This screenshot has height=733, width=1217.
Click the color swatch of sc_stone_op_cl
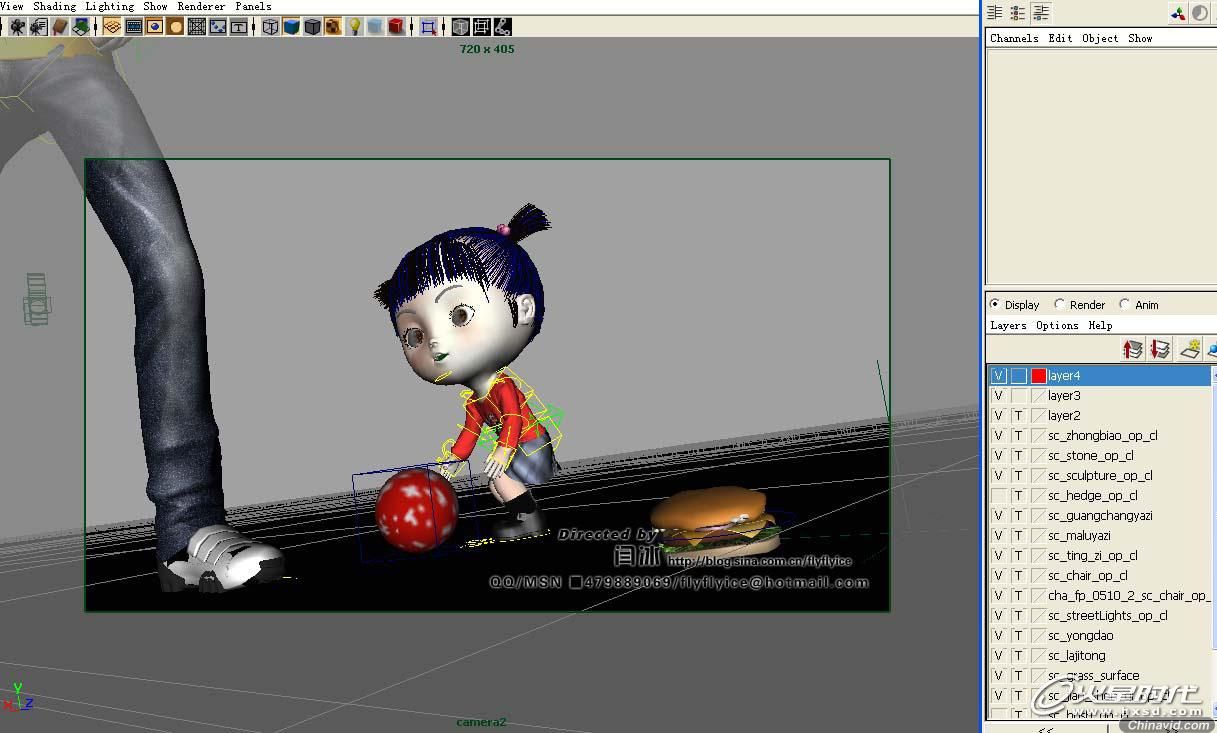pos(1038,456)
